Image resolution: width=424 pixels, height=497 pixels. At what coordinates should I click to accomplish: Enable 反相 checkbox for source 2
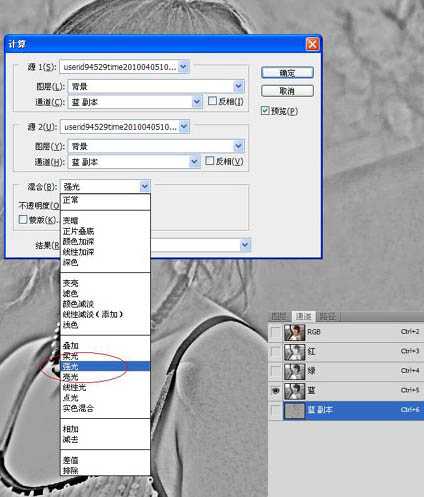[x=209, y=161]
